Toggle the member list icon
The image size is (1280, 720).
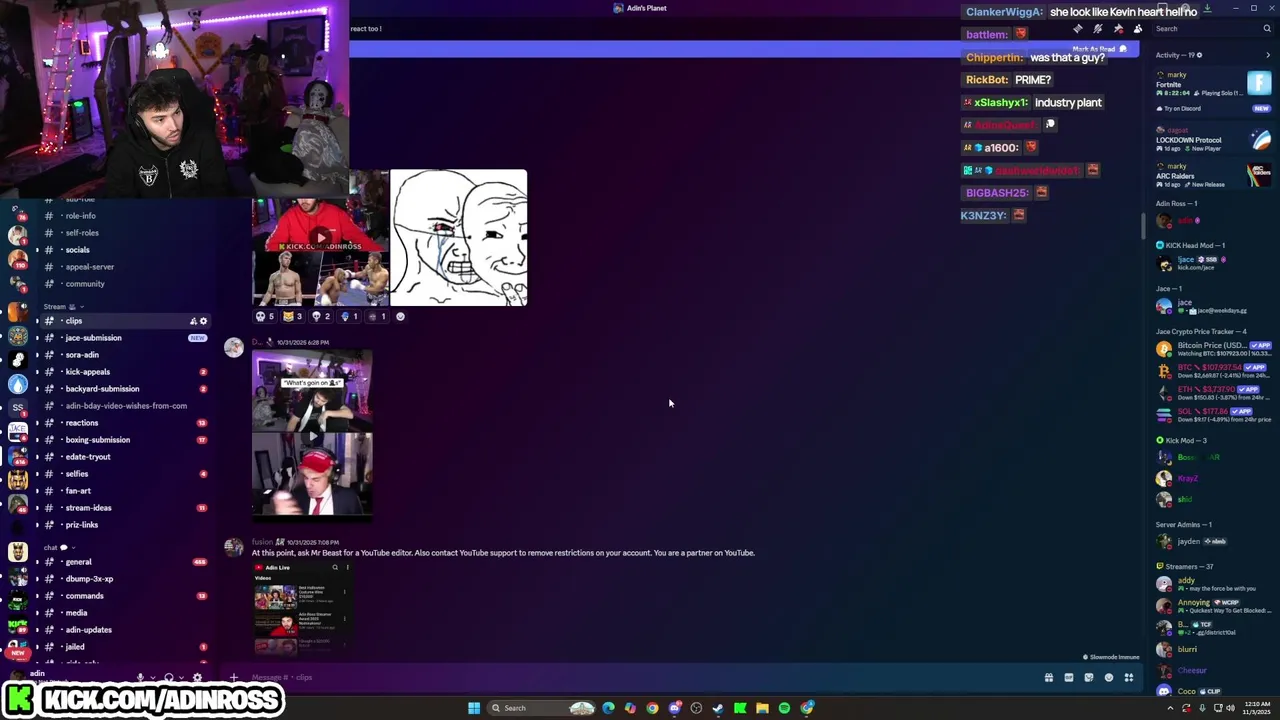pos(1138,29)
